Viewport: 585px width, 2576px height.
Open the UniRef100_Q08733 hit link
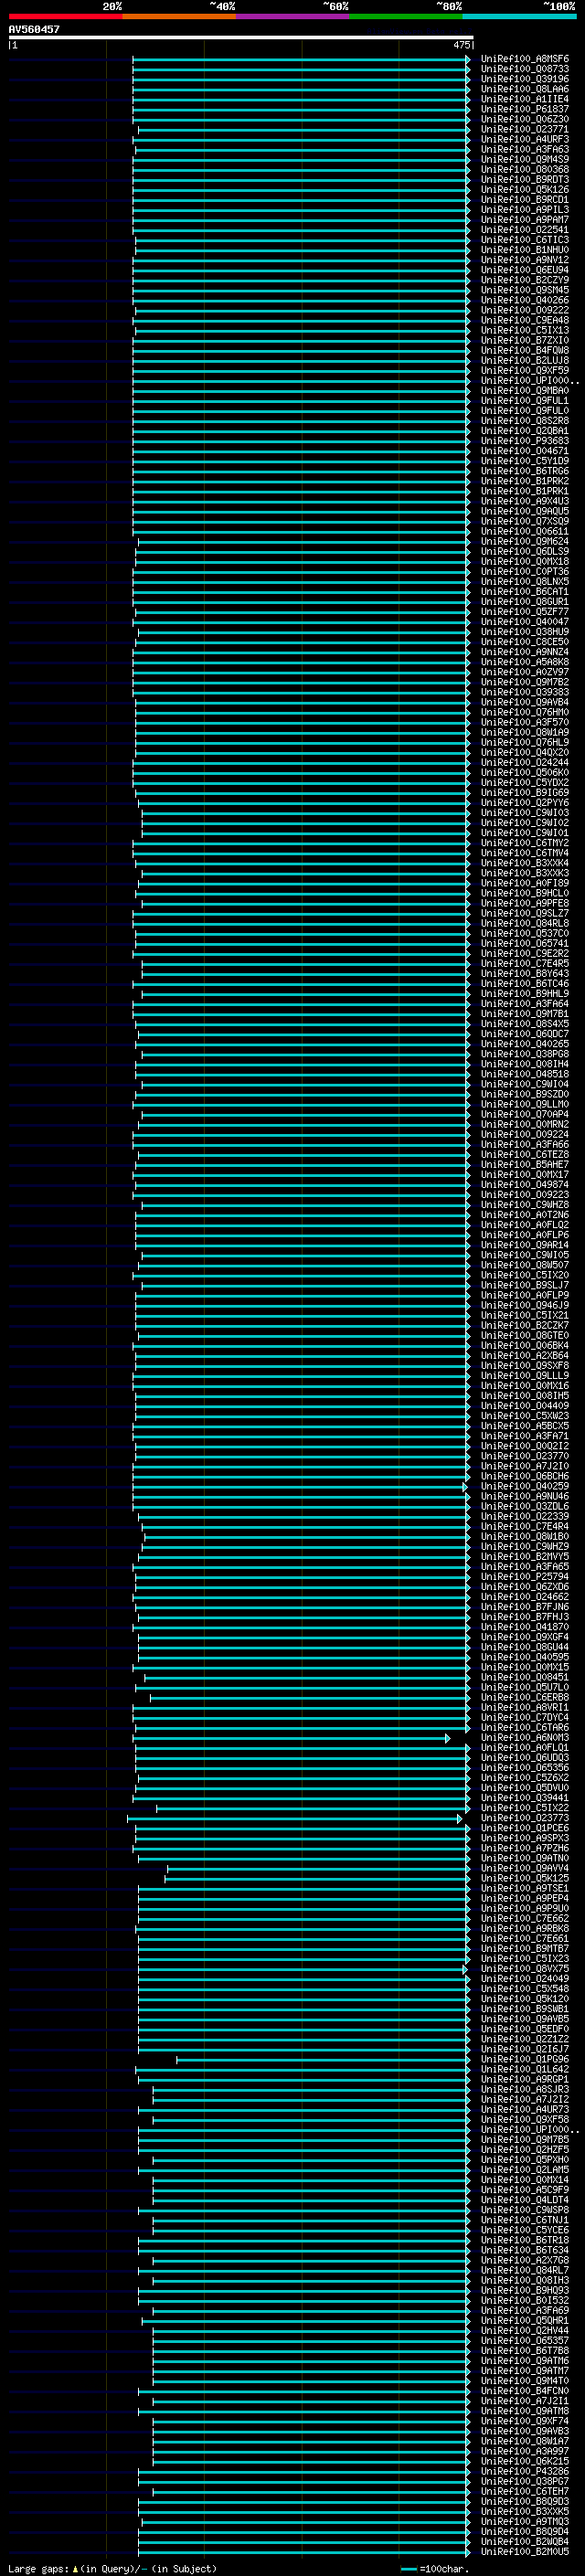pos(524,69)
